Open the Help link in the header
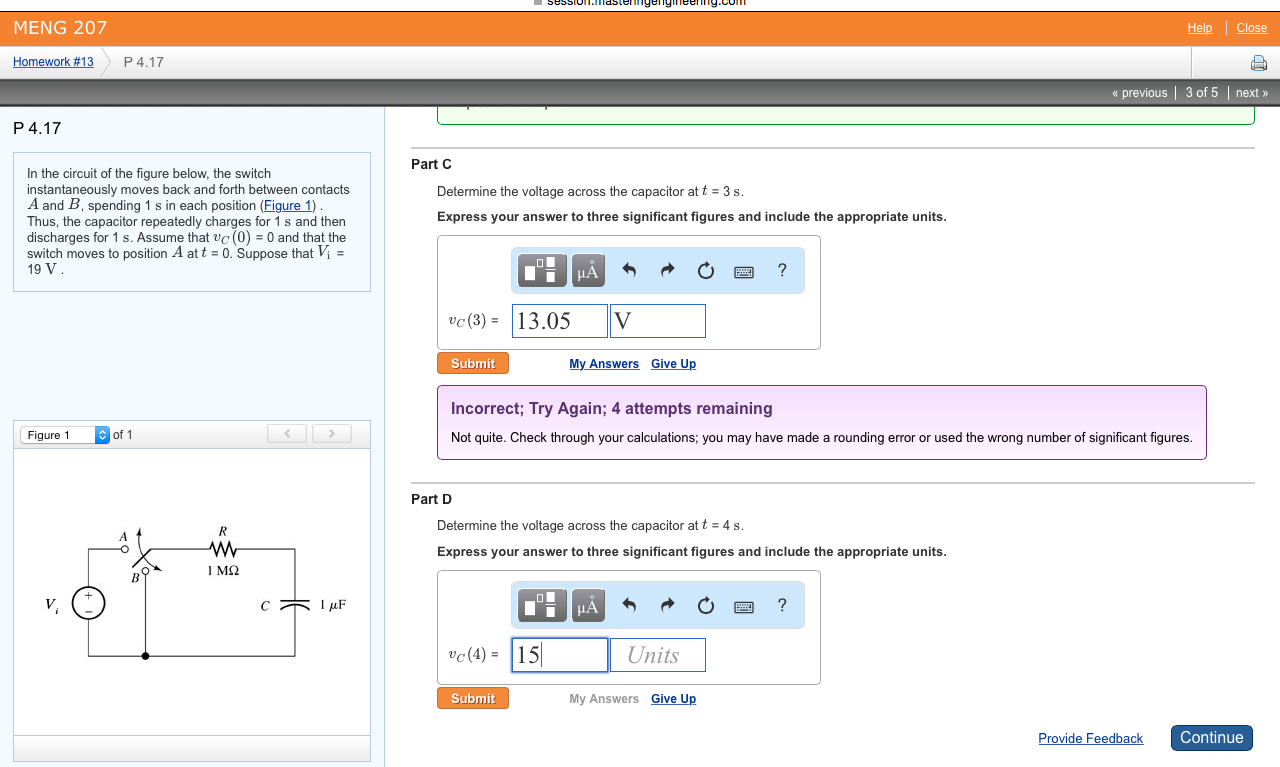This screenshot has height=767, width=1280. (1200, 28)
